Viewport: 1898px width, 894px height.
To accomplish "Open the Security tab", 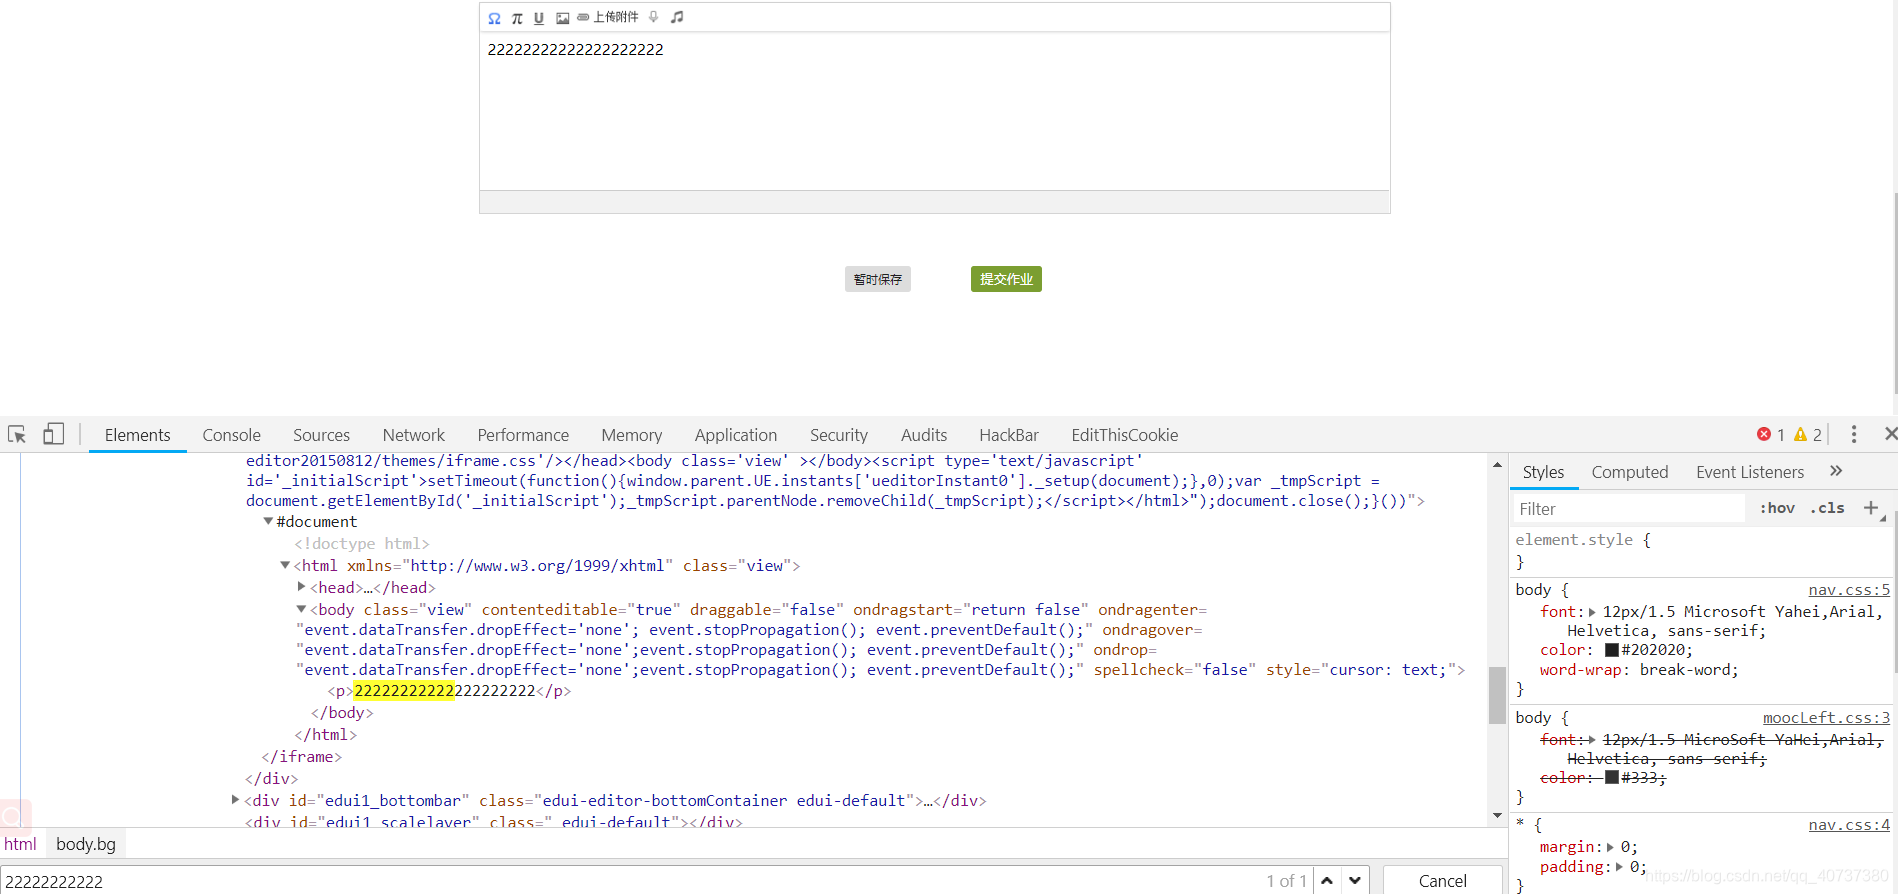I will 839,435.
